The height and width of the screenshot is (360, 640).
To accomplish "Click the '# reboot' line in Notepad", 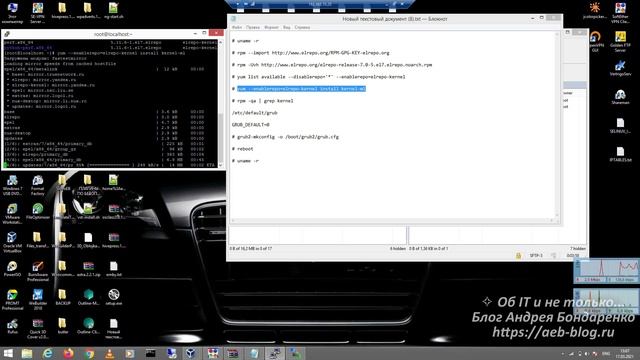I will click(242, 149).
